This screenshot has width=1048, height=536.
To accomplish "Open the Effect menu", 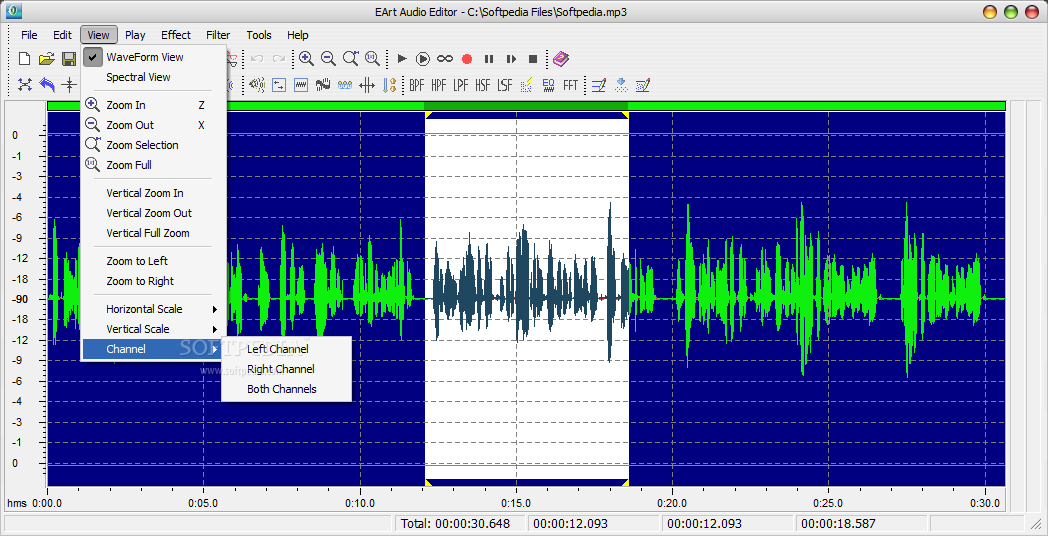I will 176,35.
